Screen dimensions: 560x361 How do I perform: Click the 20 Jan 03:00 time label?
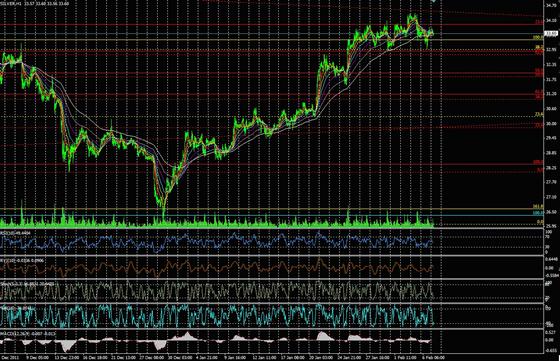(x=320, y=357)
